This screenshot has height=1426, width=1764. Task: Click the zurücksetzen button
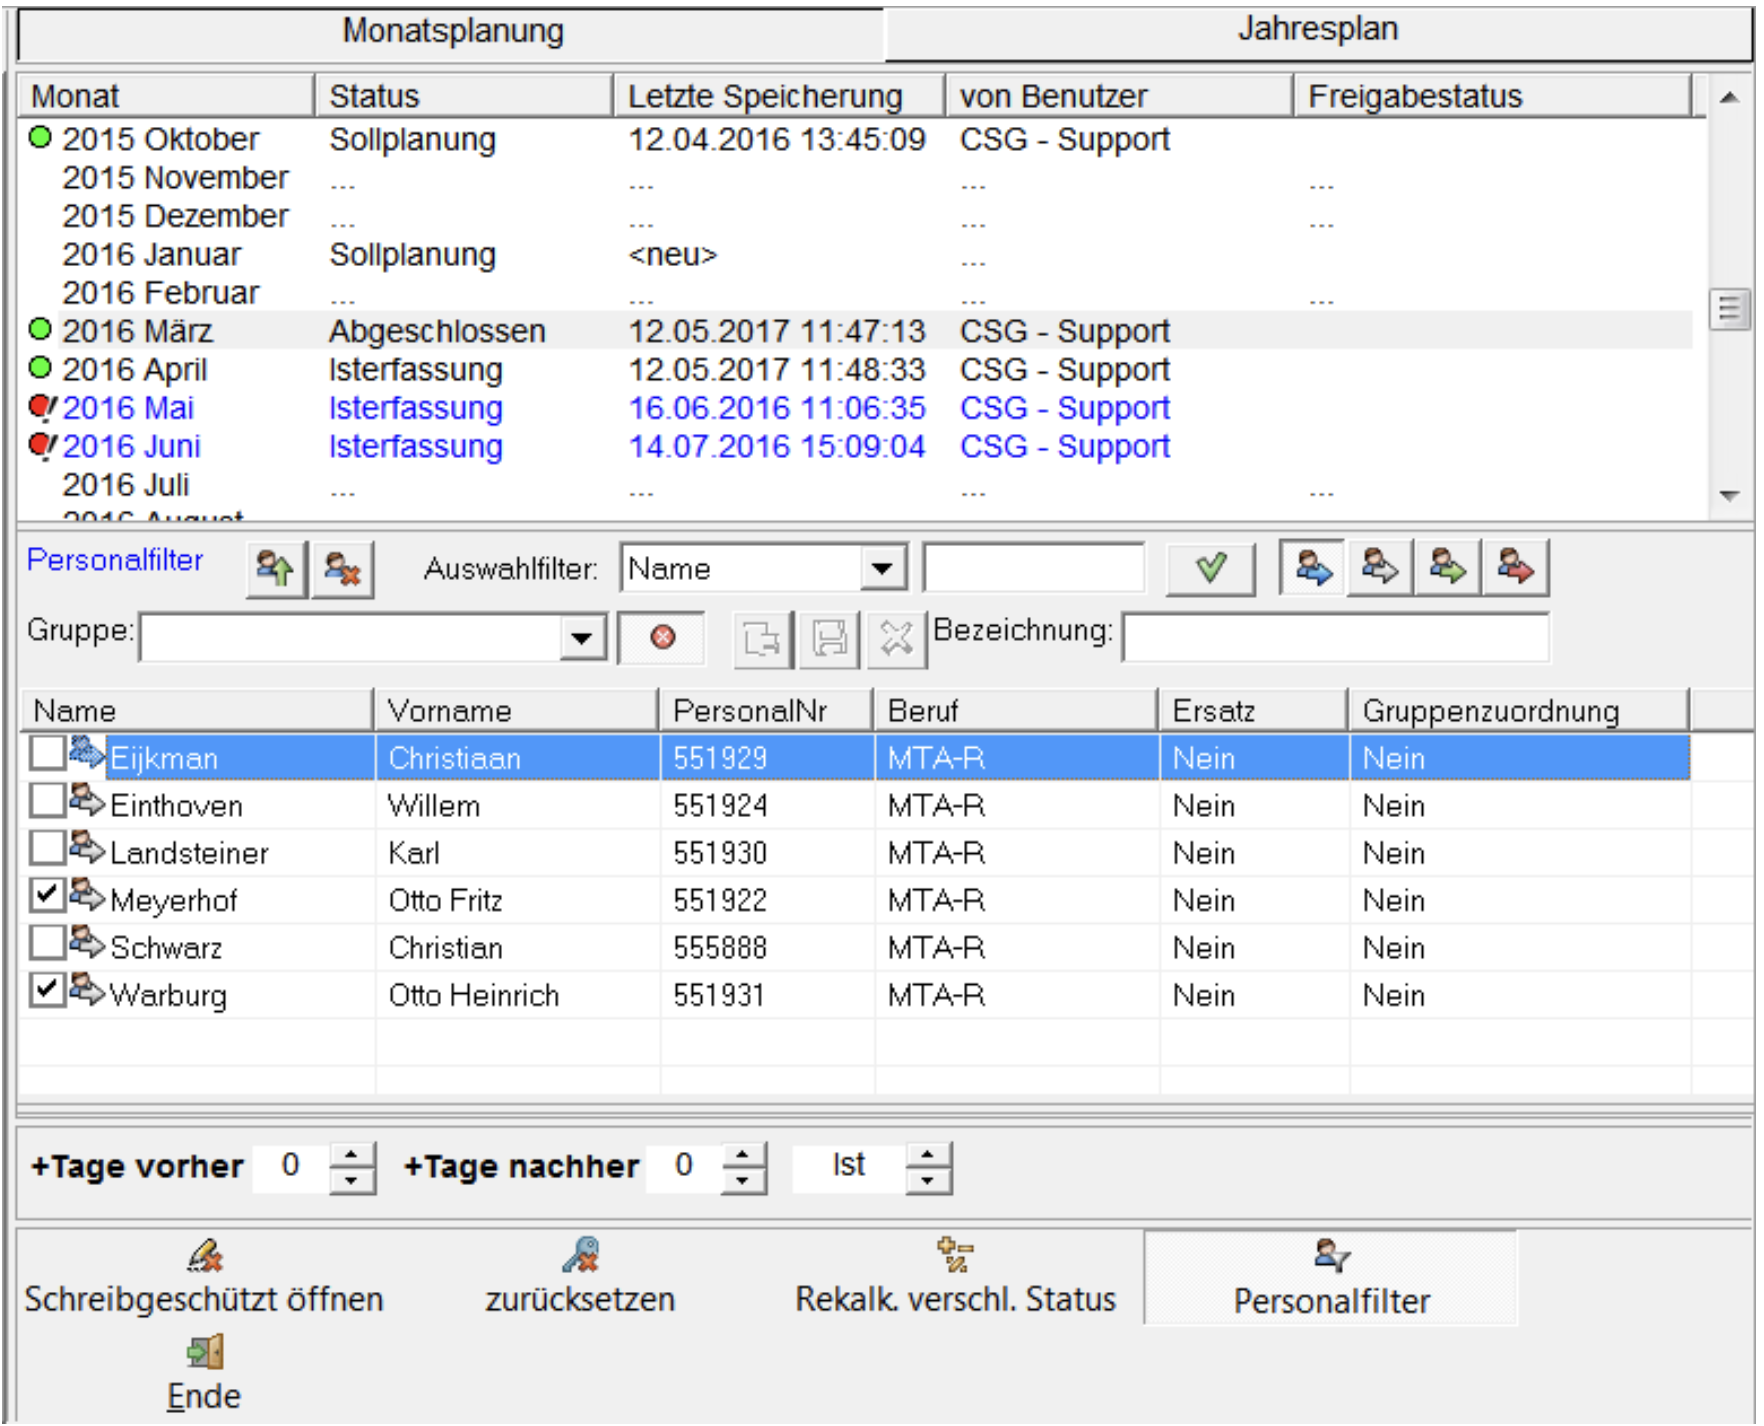click(580, 1278)
